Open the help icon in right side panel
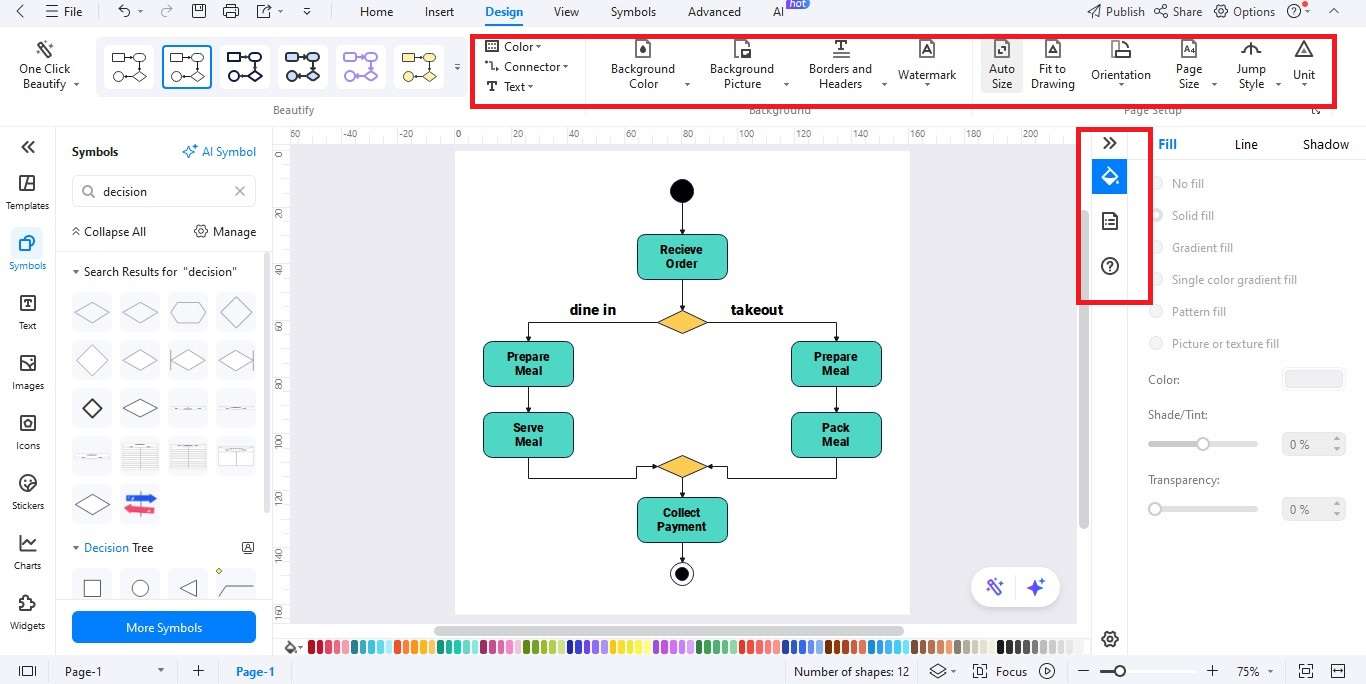Screen dimensions: 1366x684 [x=1109, y=266]
